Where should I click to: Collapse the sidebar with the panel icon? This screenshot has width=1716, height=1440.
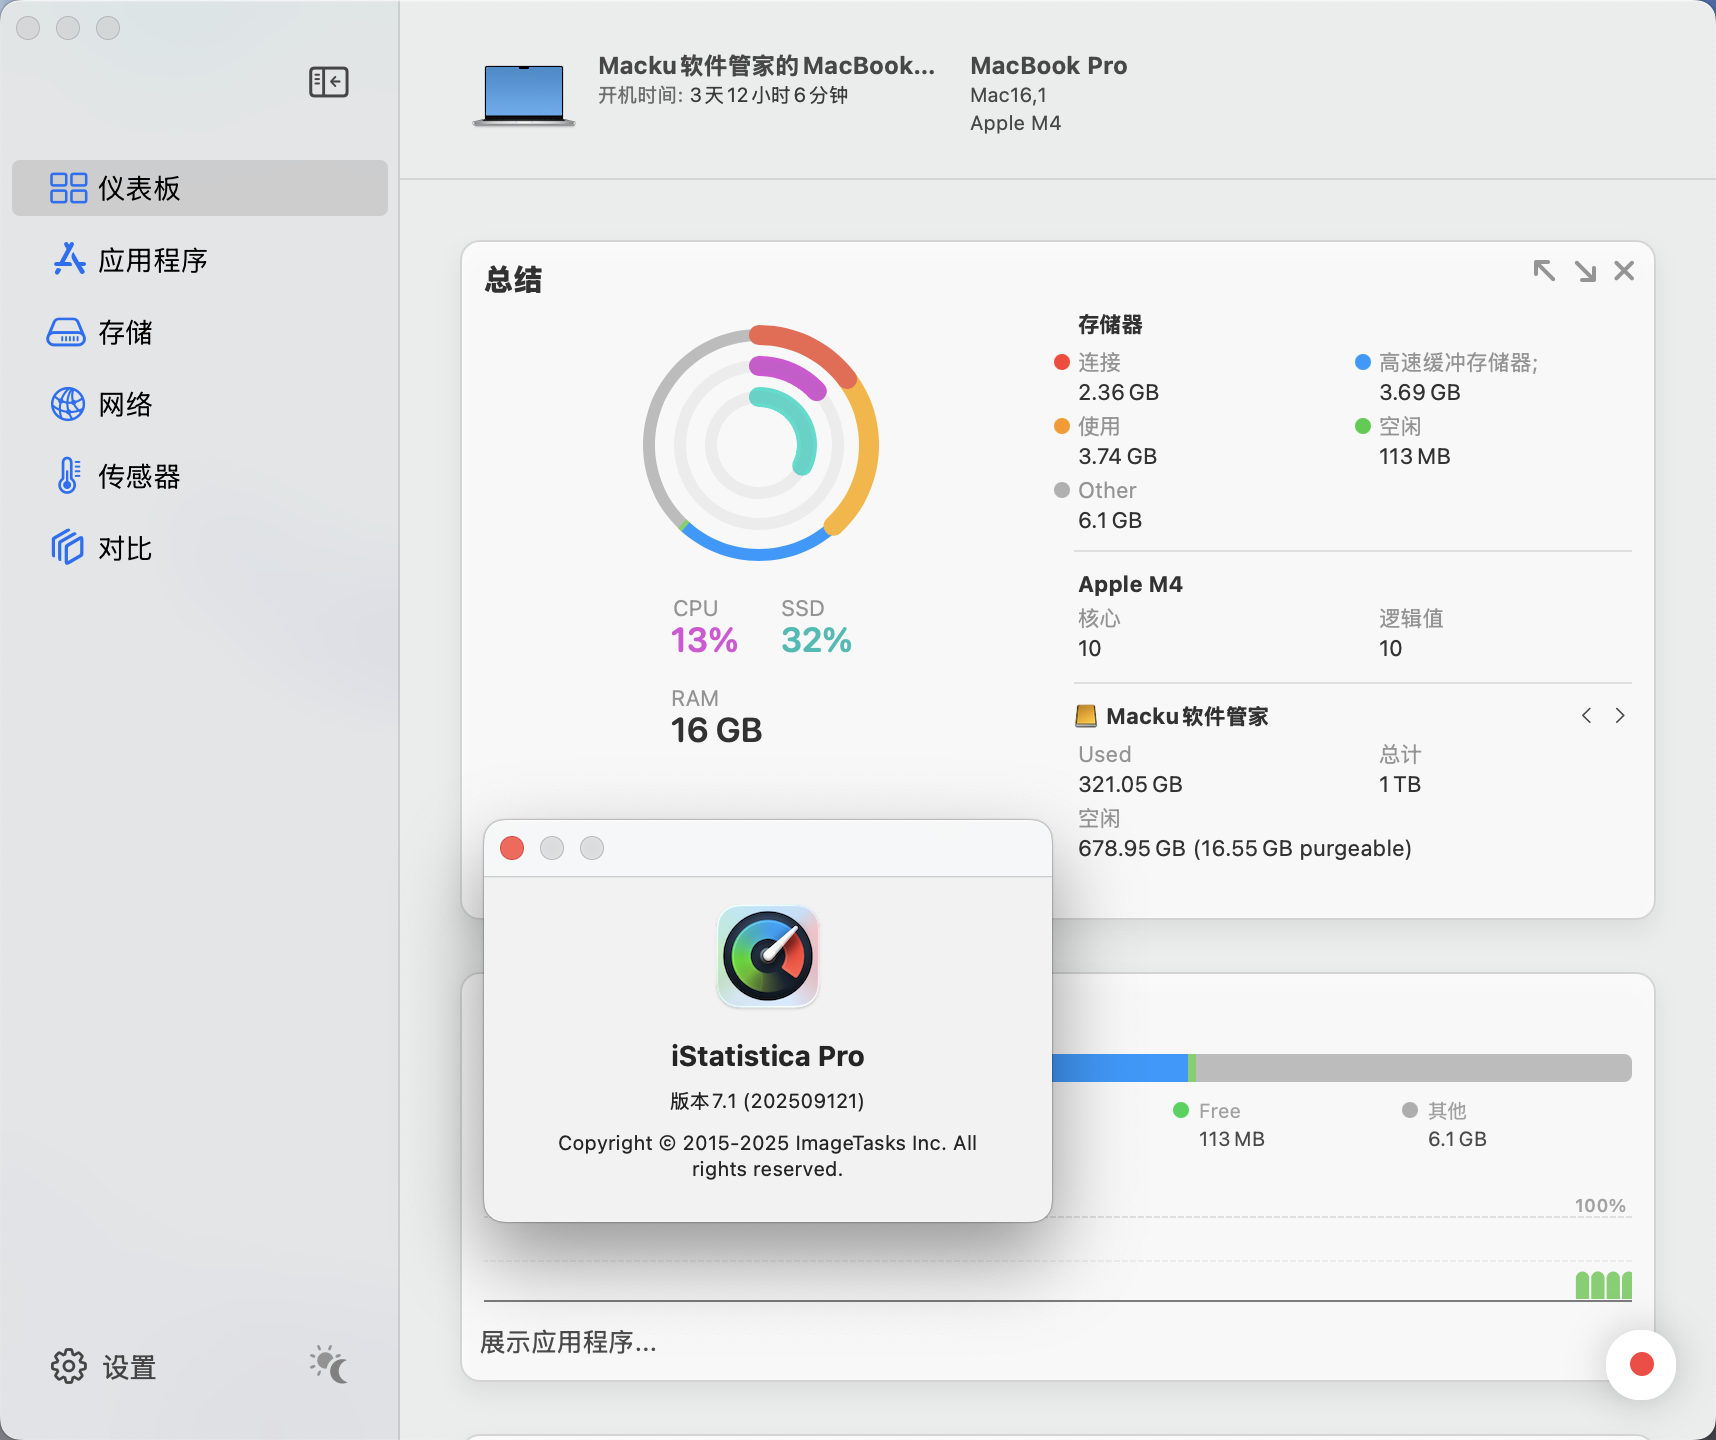click(x=328, y=82)
